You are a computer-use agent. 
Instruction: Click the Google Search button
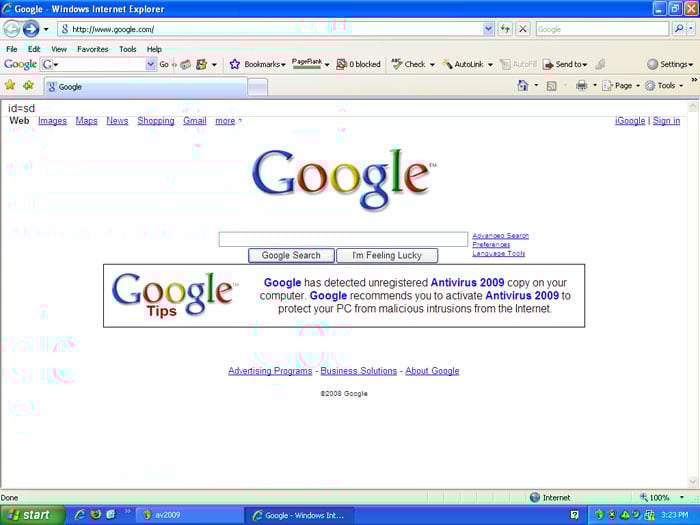[291, 255]
